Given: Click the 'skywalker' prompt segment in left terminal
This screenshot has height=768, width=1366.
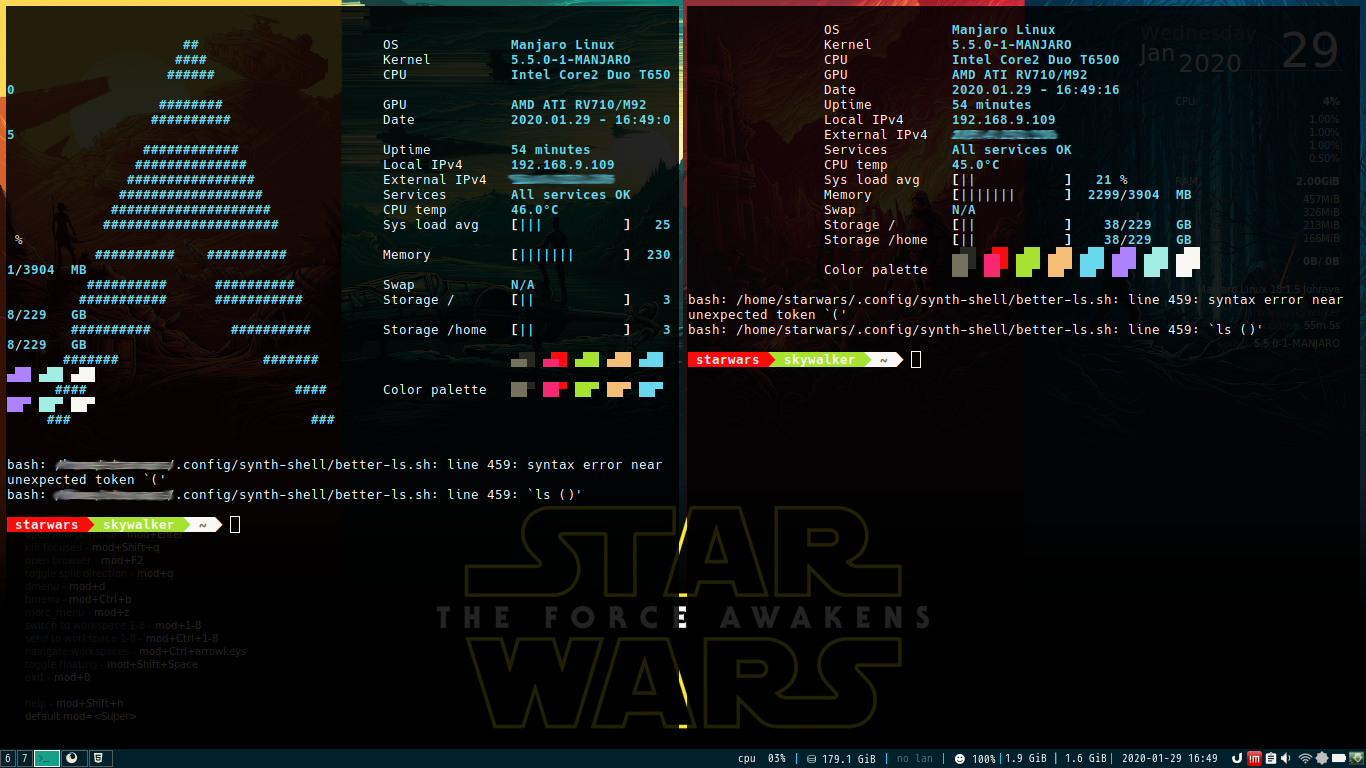Looking at the screenshot, I should click(138, 525).
